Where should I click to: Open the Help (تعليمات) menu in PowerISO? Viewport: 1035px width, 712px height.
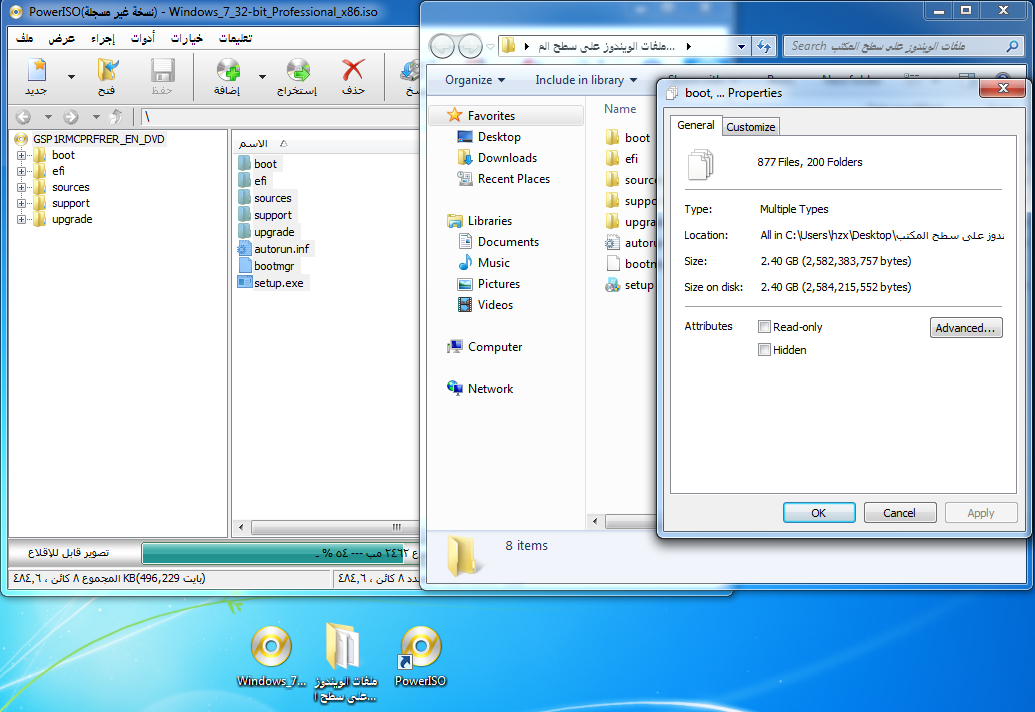coord(236,38)
